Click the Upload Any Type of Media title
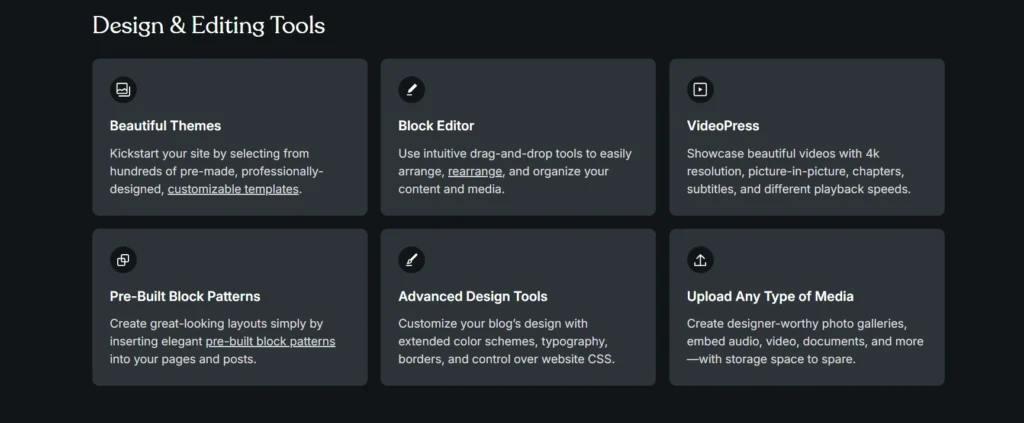The image size is (1024, 423). (x=770, y=296)
